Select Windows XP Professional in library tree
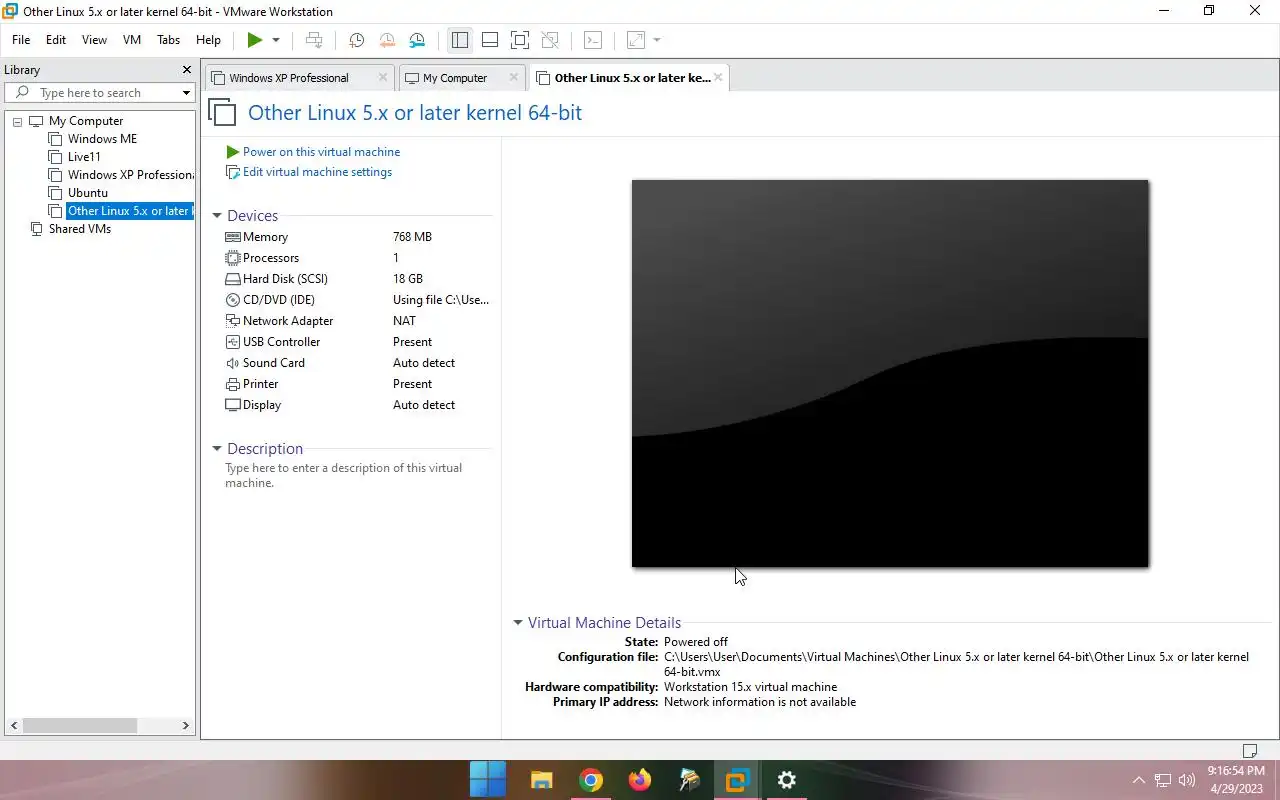Viewport: 1280px width, 800px height. point(130,175)
